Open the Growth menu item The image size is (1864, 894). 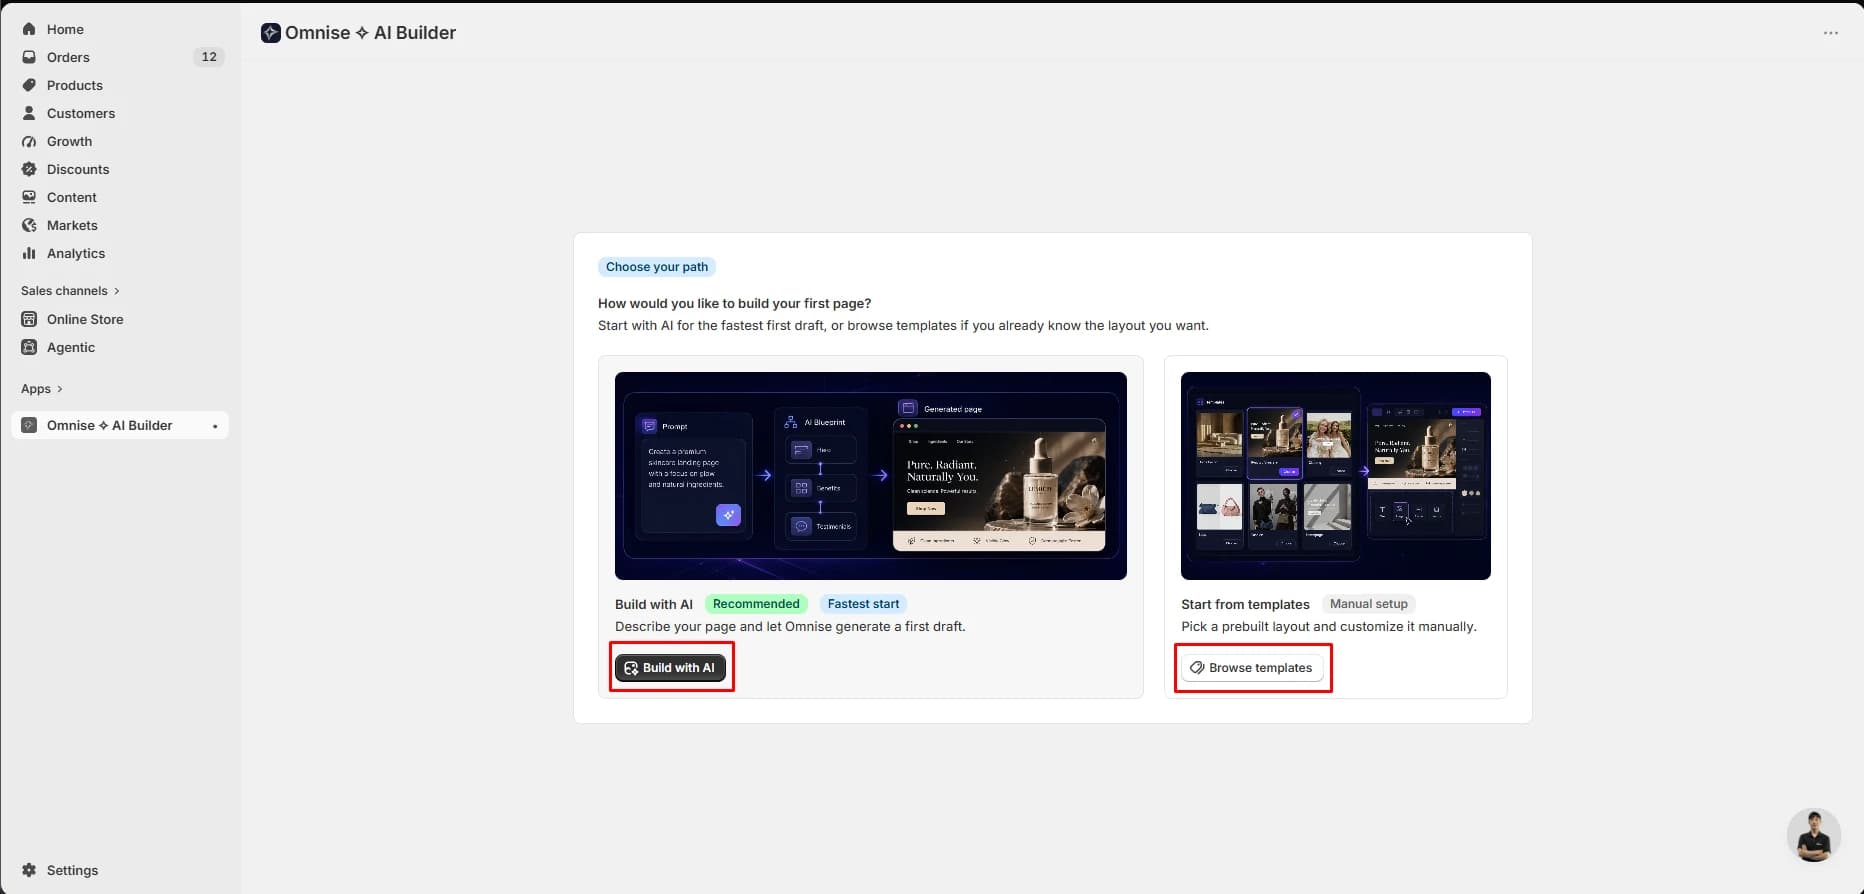pyautogui.click(x=120, y=141)
